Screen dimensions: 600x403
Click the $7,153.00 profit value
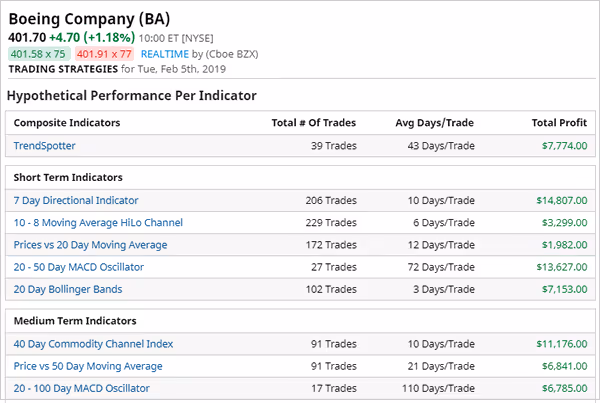point(564,289)
